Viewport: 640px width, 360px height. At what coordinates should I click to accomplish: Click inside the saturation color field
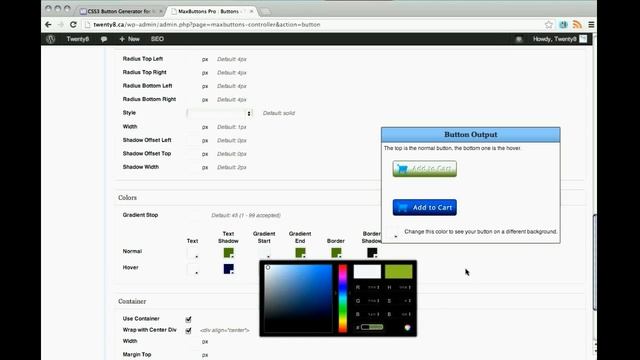tap(298, 298)
